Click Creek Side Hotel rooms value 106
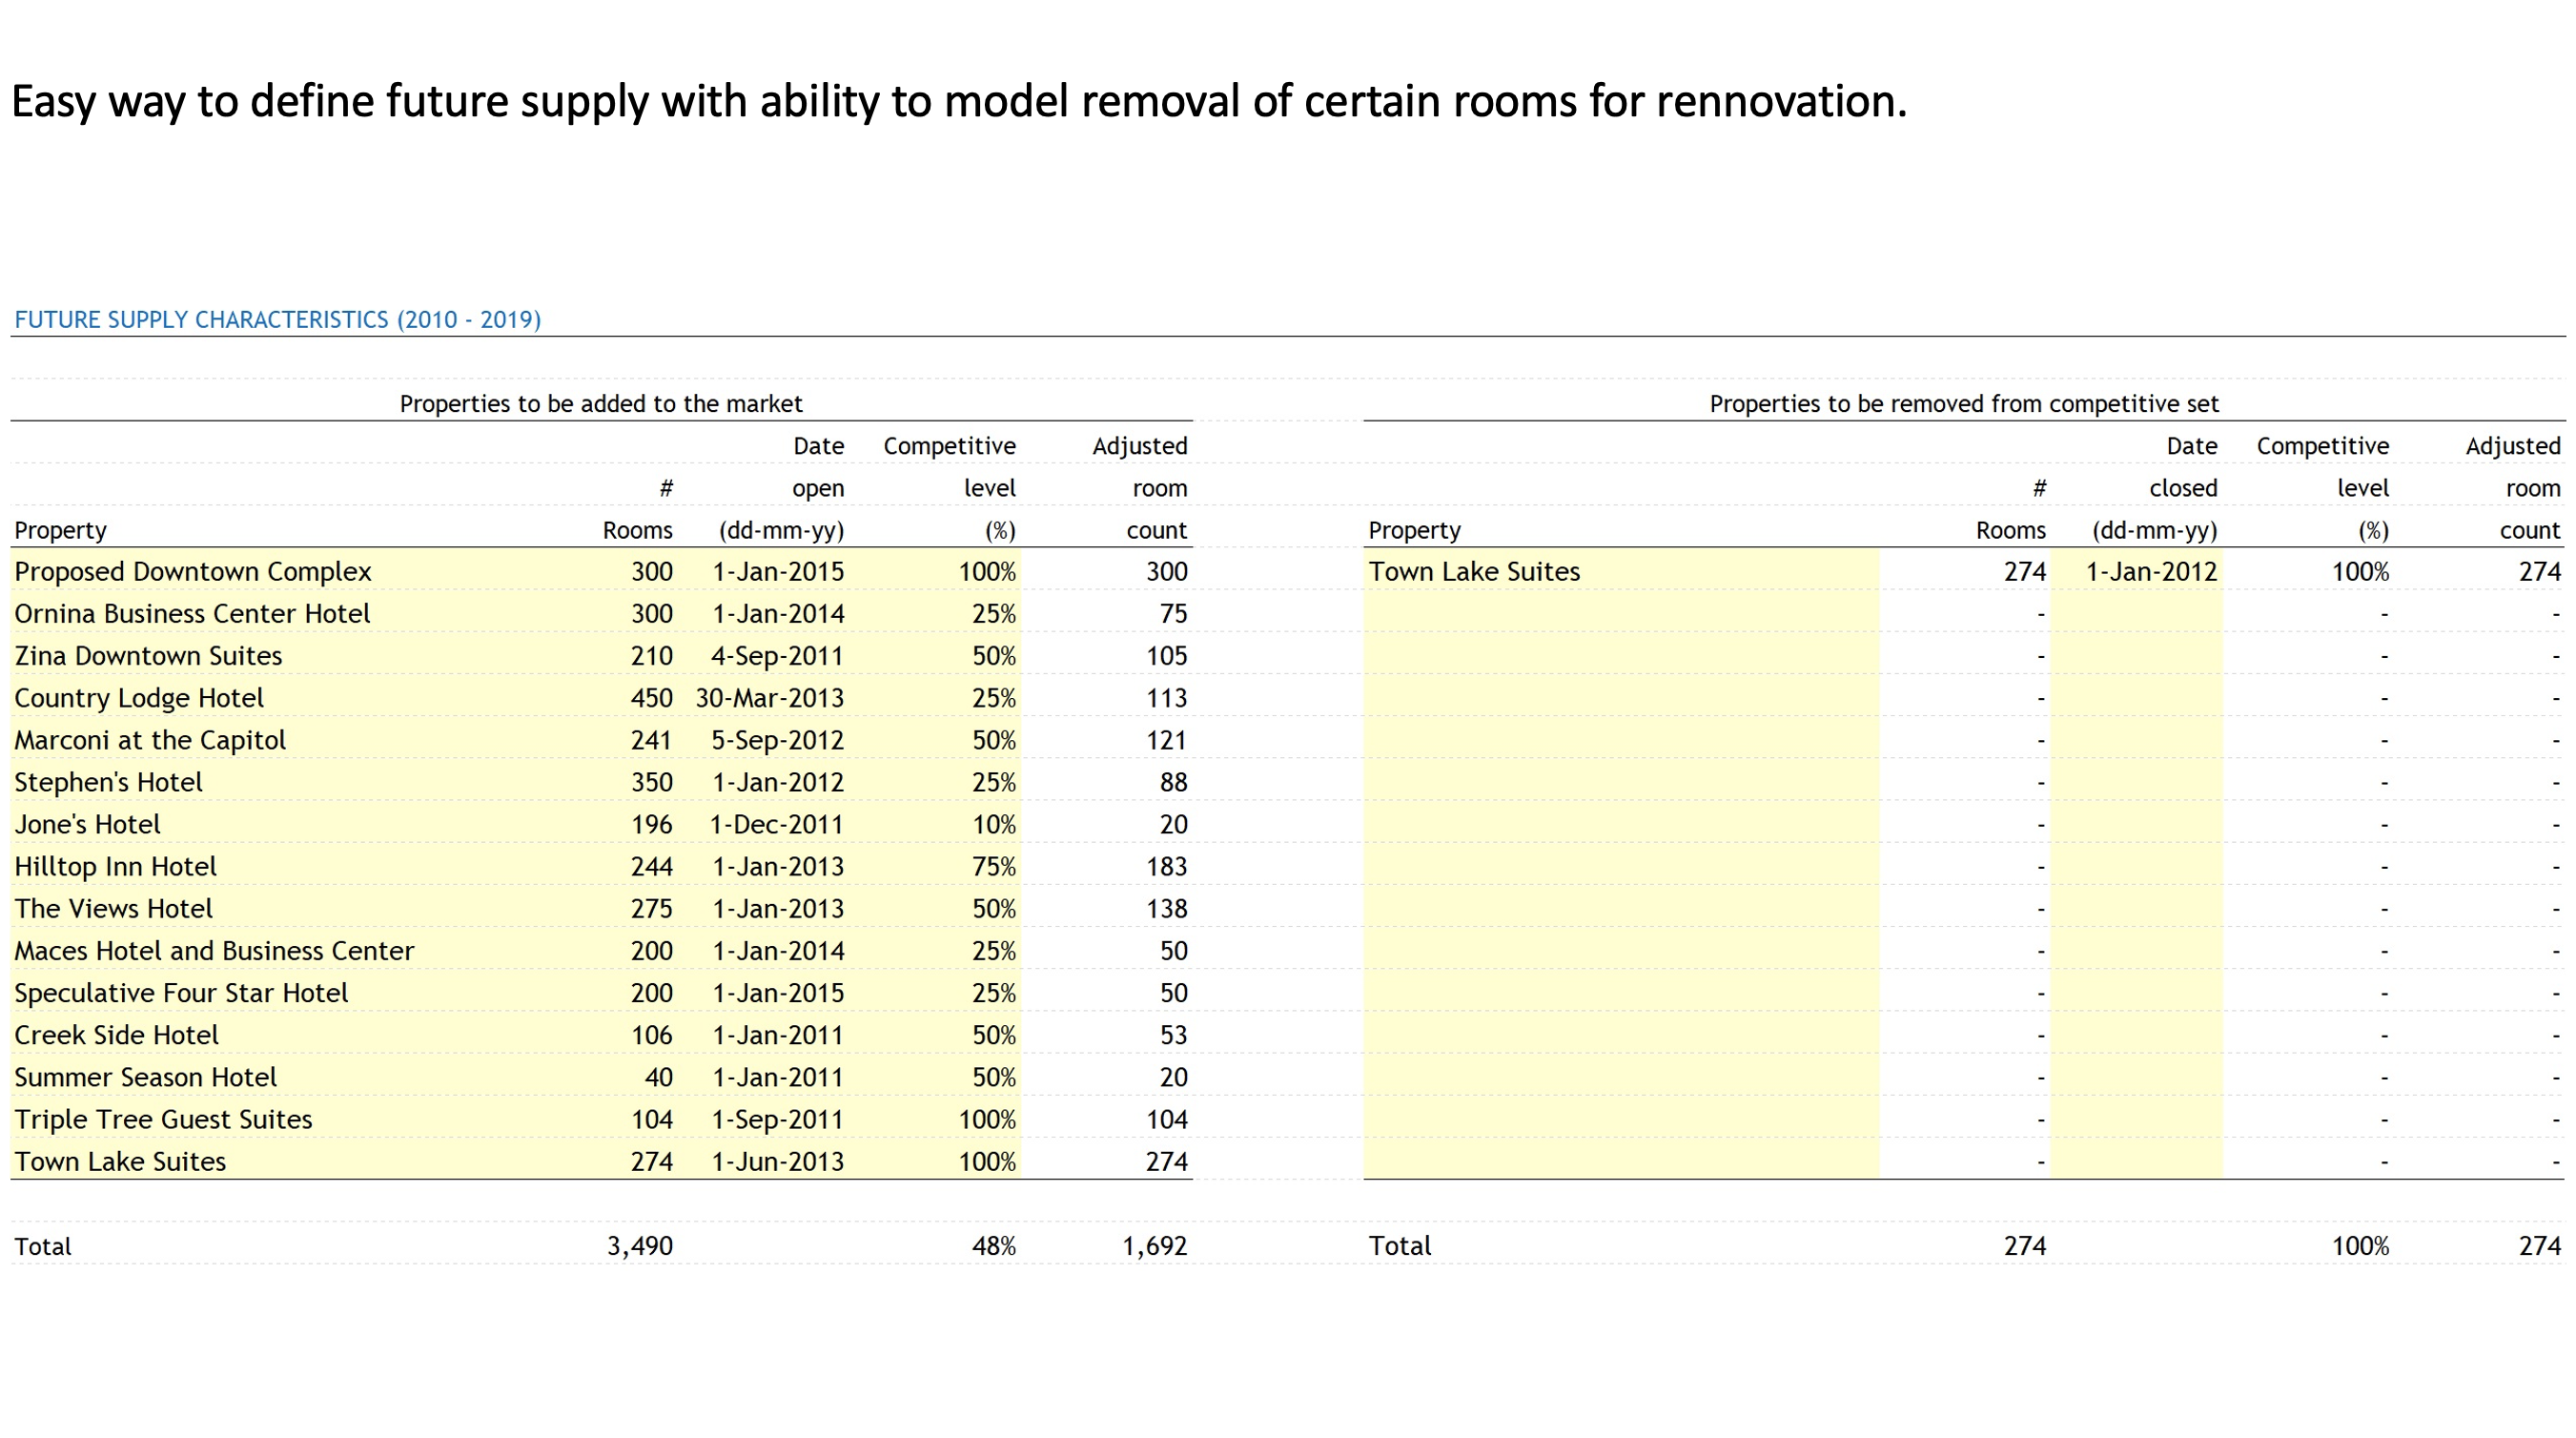The width and height of the screenshot is (2576, 1438). coord(651,1035)
